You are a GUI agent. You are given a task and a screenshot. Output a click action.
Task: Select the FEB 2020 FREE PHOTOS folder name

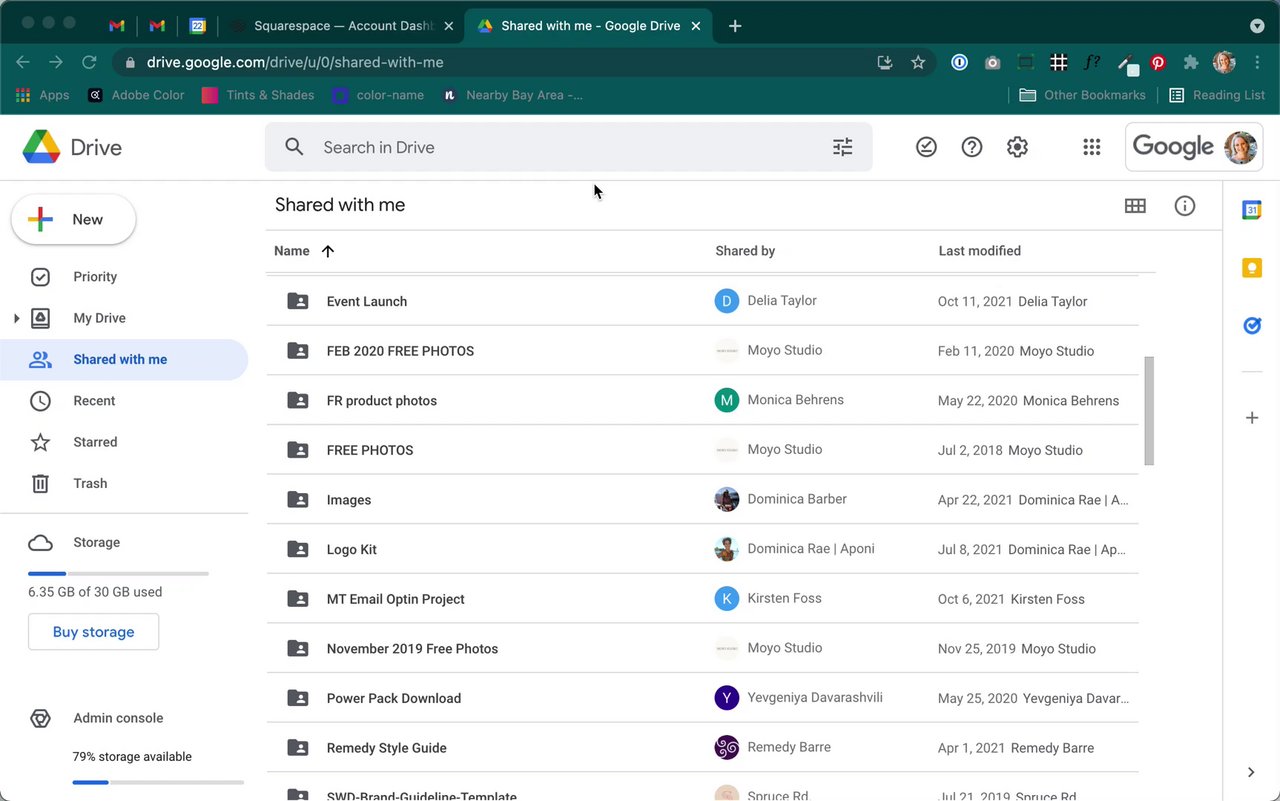click(x=400, y=351)
